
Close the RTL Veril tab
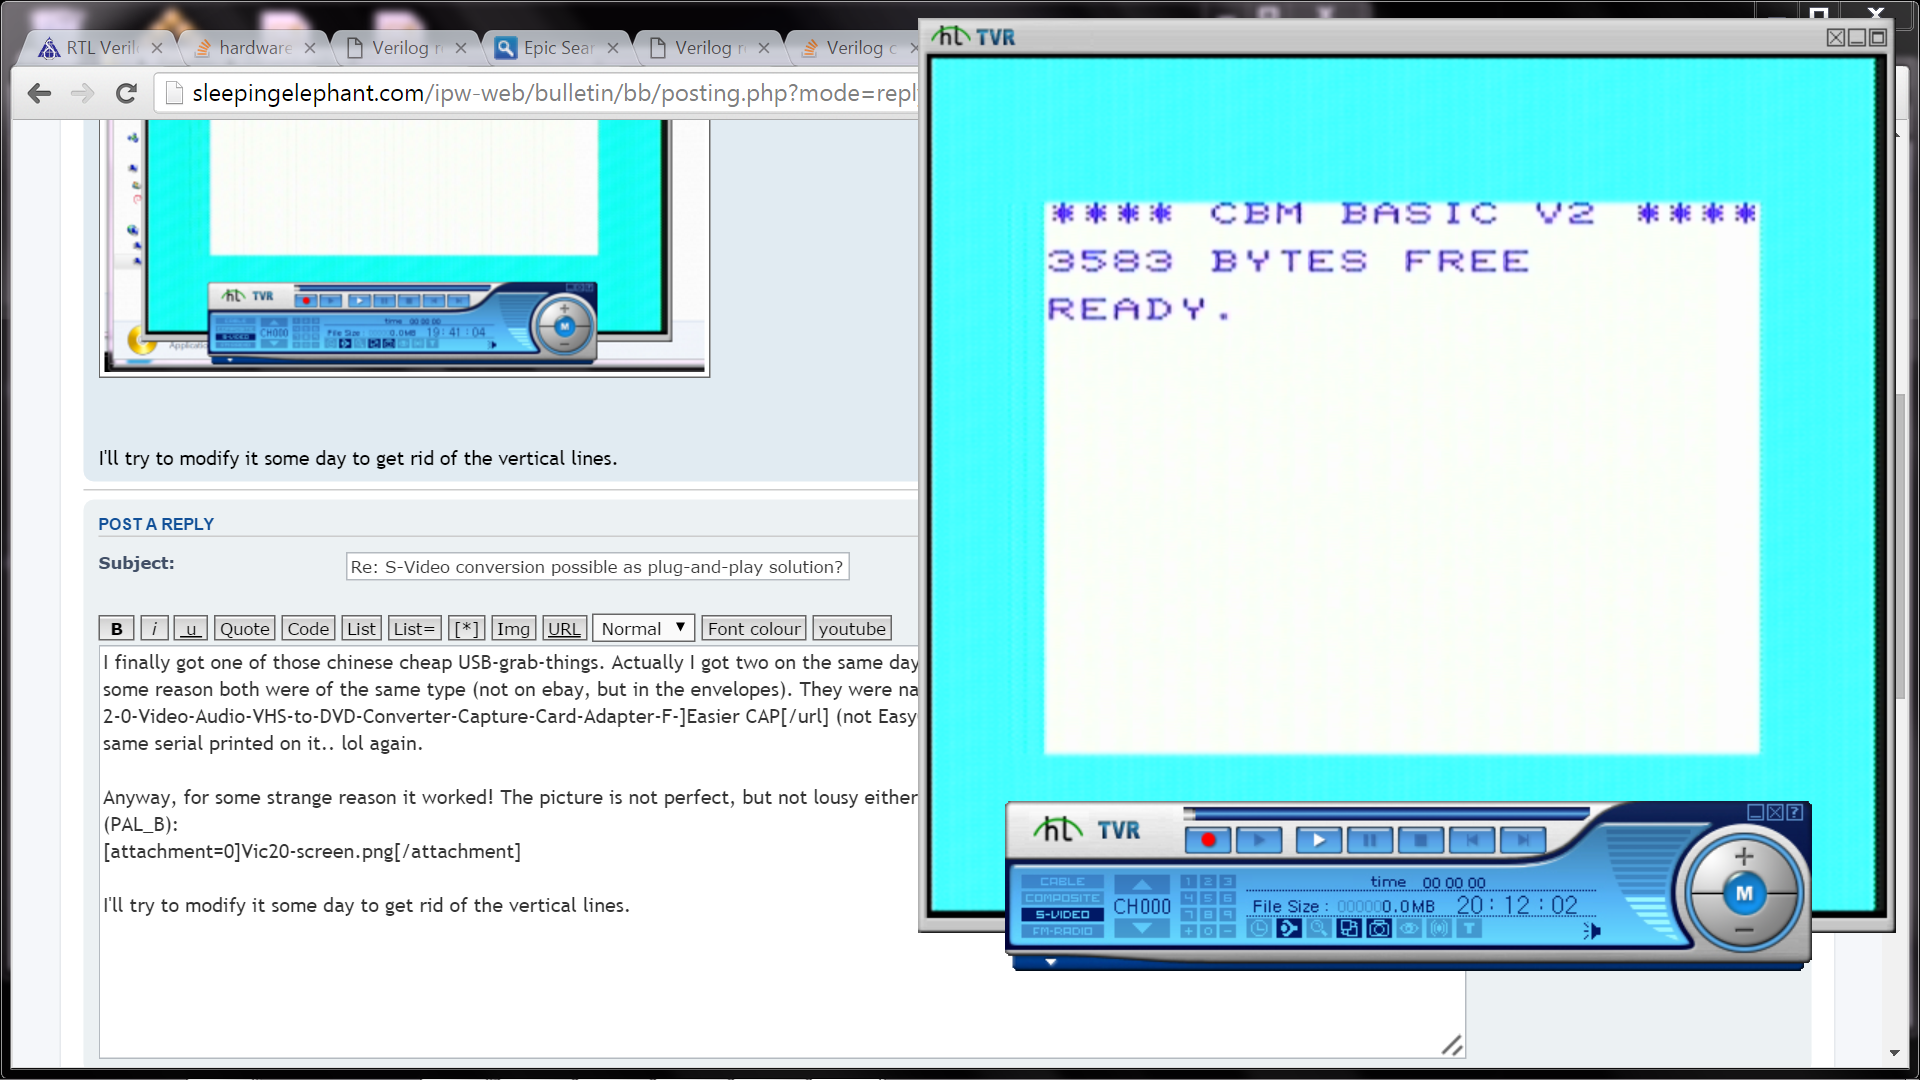157,47
